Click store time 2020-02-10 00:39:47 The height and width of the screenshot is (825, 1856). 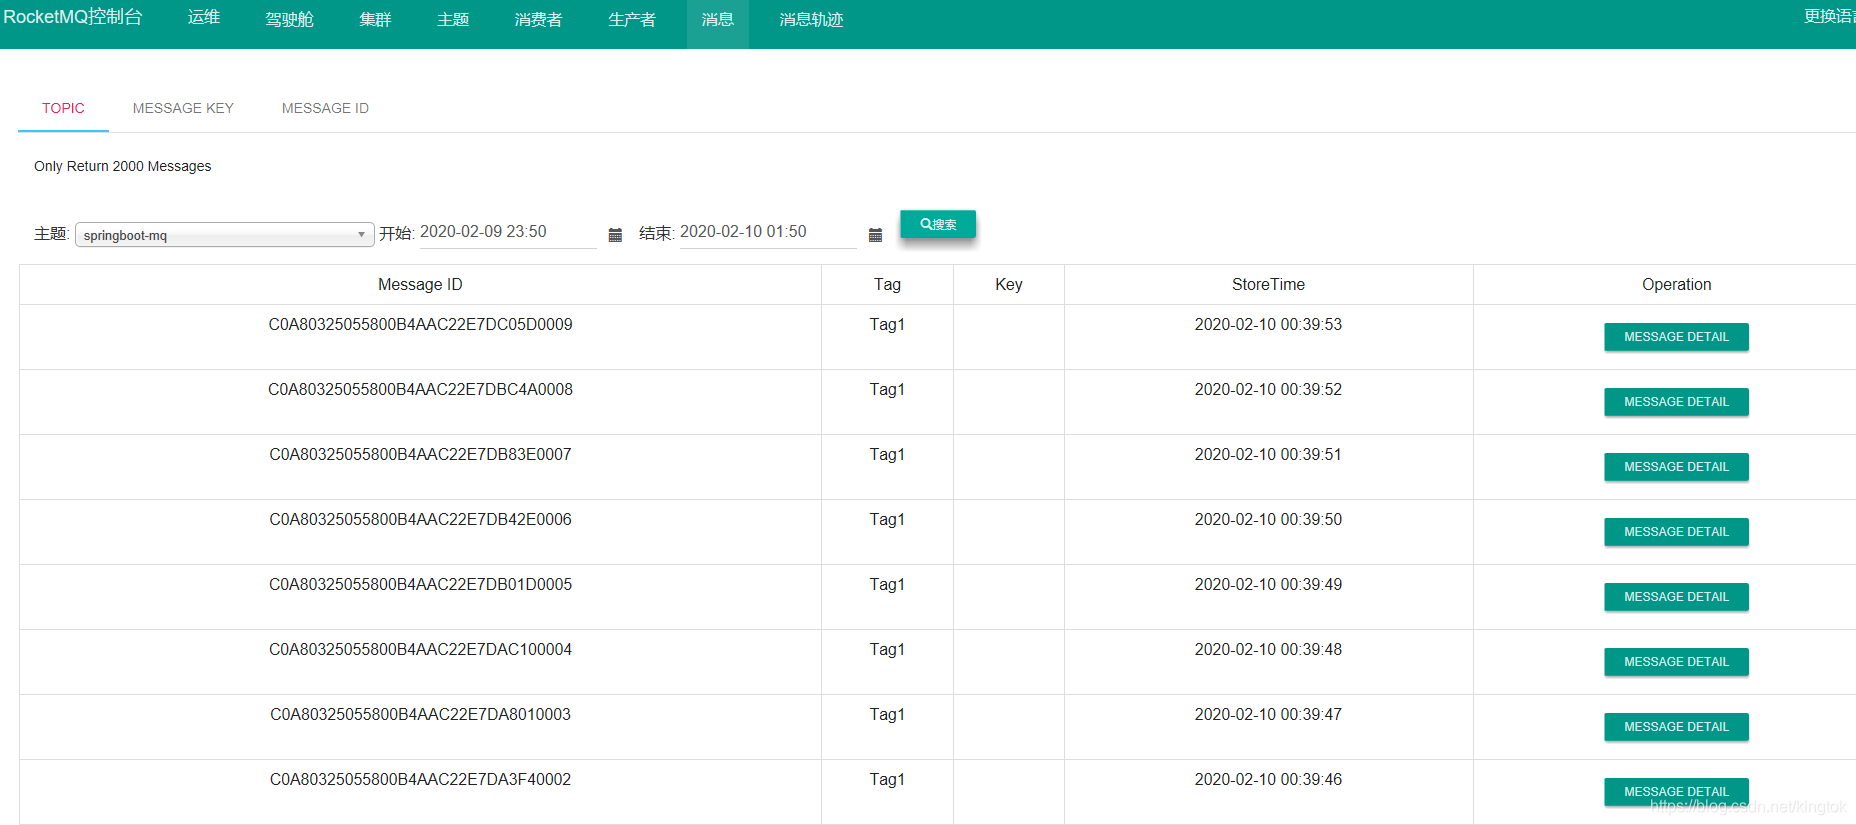point(1268,715)
